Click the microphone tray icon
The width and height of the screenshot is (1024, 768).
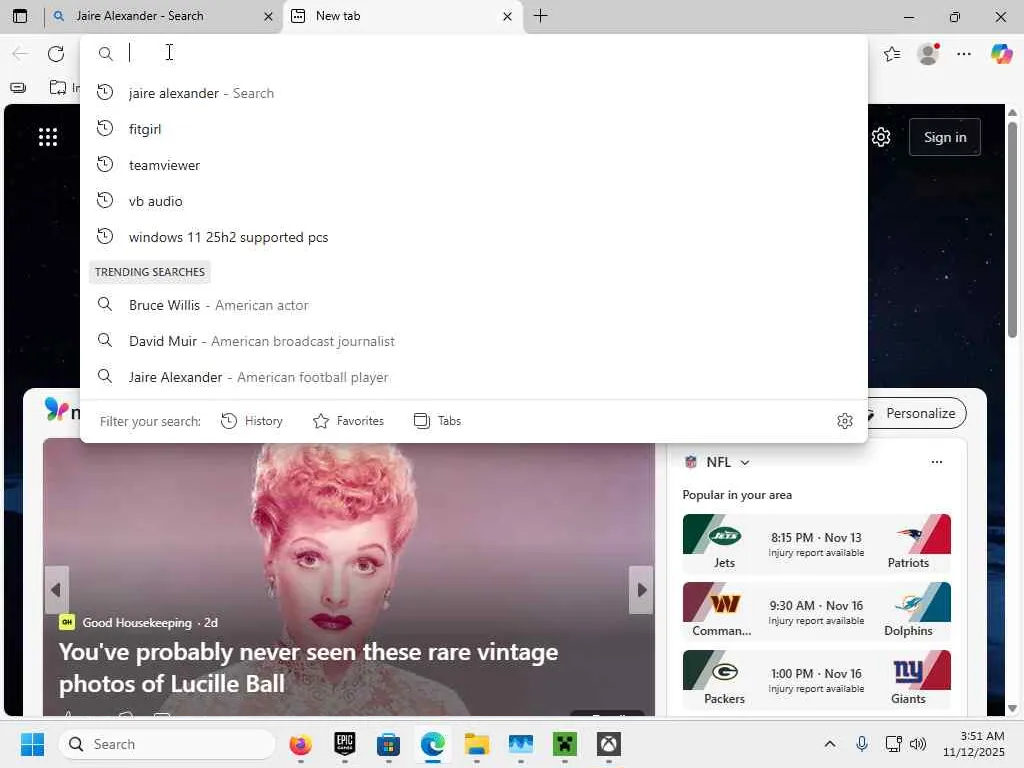pos(862,744)
